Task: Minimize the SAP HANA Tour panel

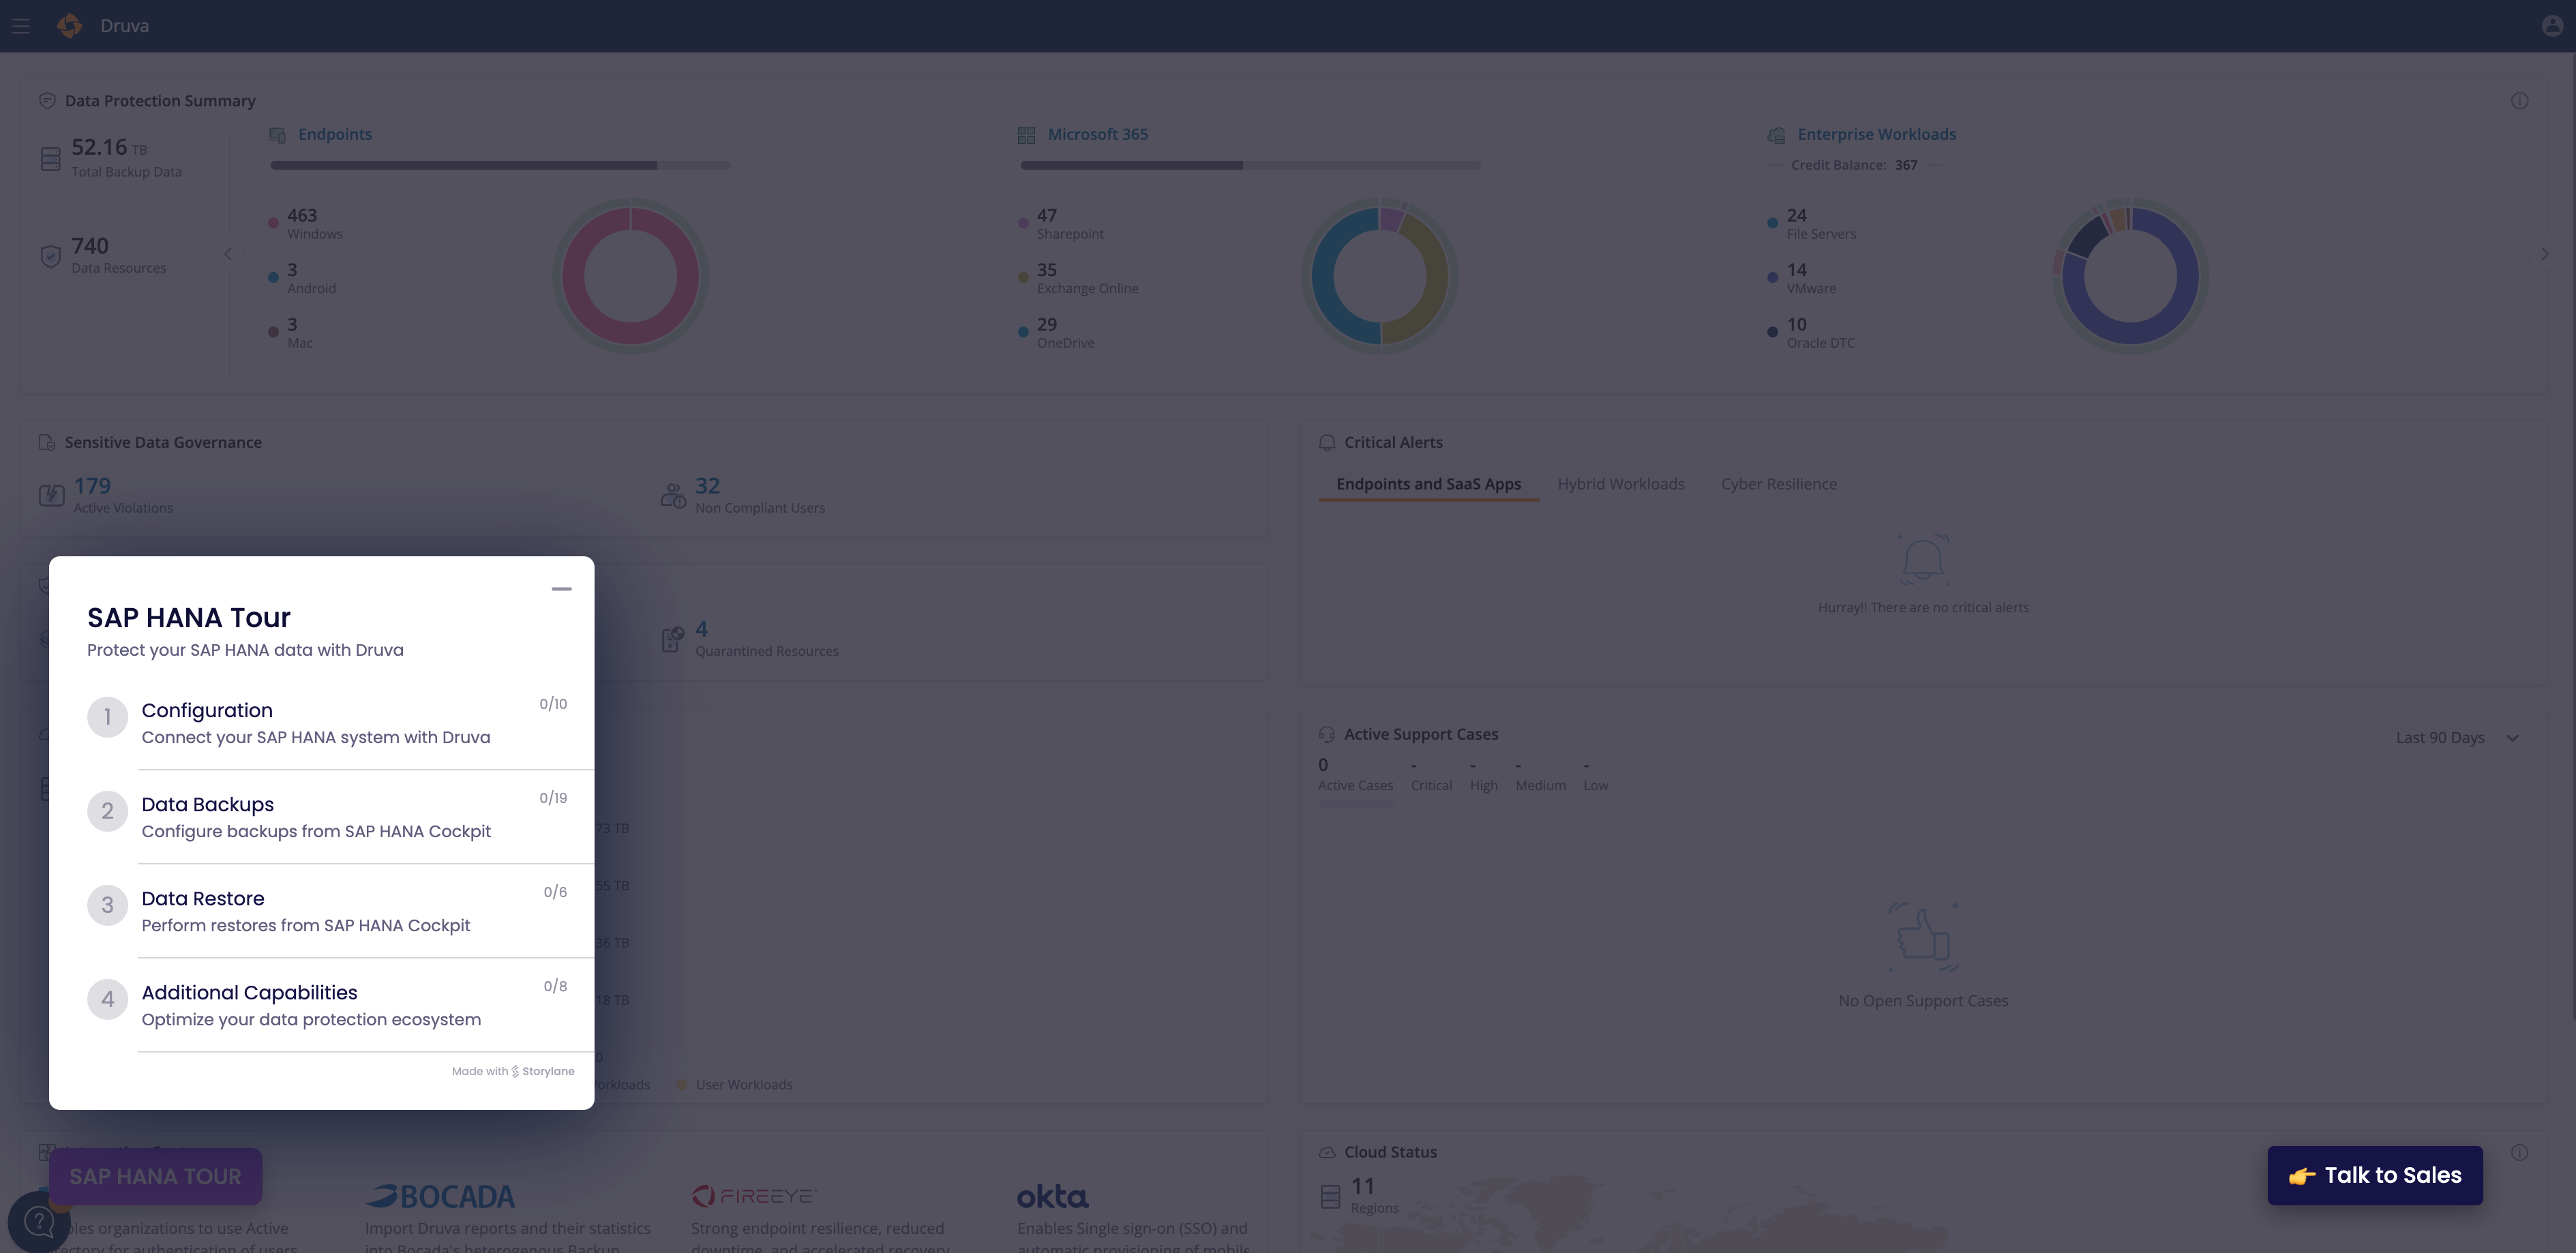Action: coord(561,589)
